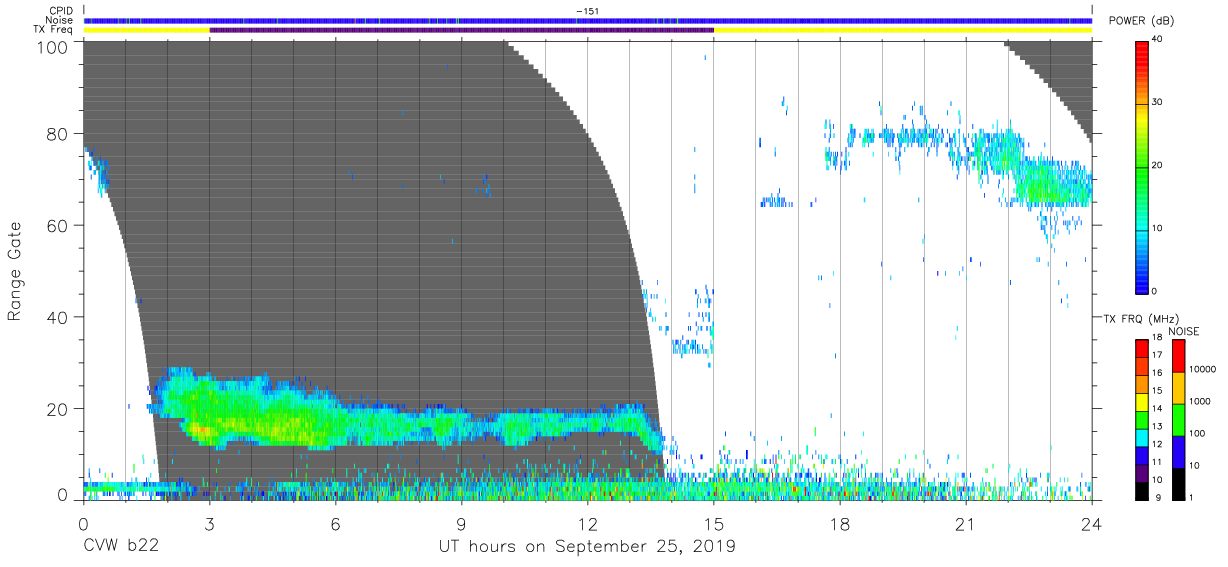Viewport: 1228px width, 567px height.
Task: Click the NOISE legend title
Action: pos(1184,331)
